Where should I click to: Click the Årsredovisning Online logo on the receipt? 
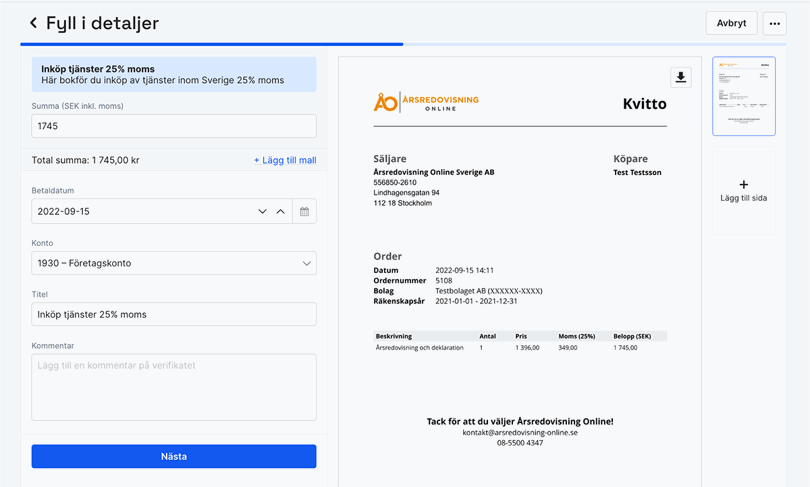[x=426, y=102]
